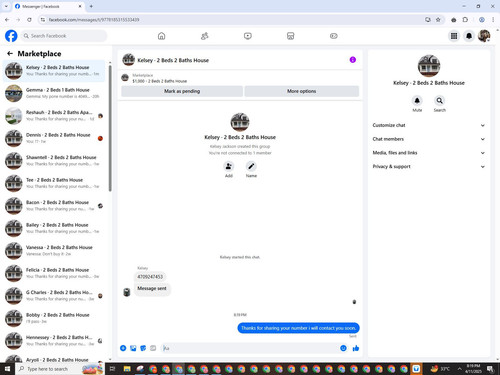Click the chat list scrollbar

(110, 128)
